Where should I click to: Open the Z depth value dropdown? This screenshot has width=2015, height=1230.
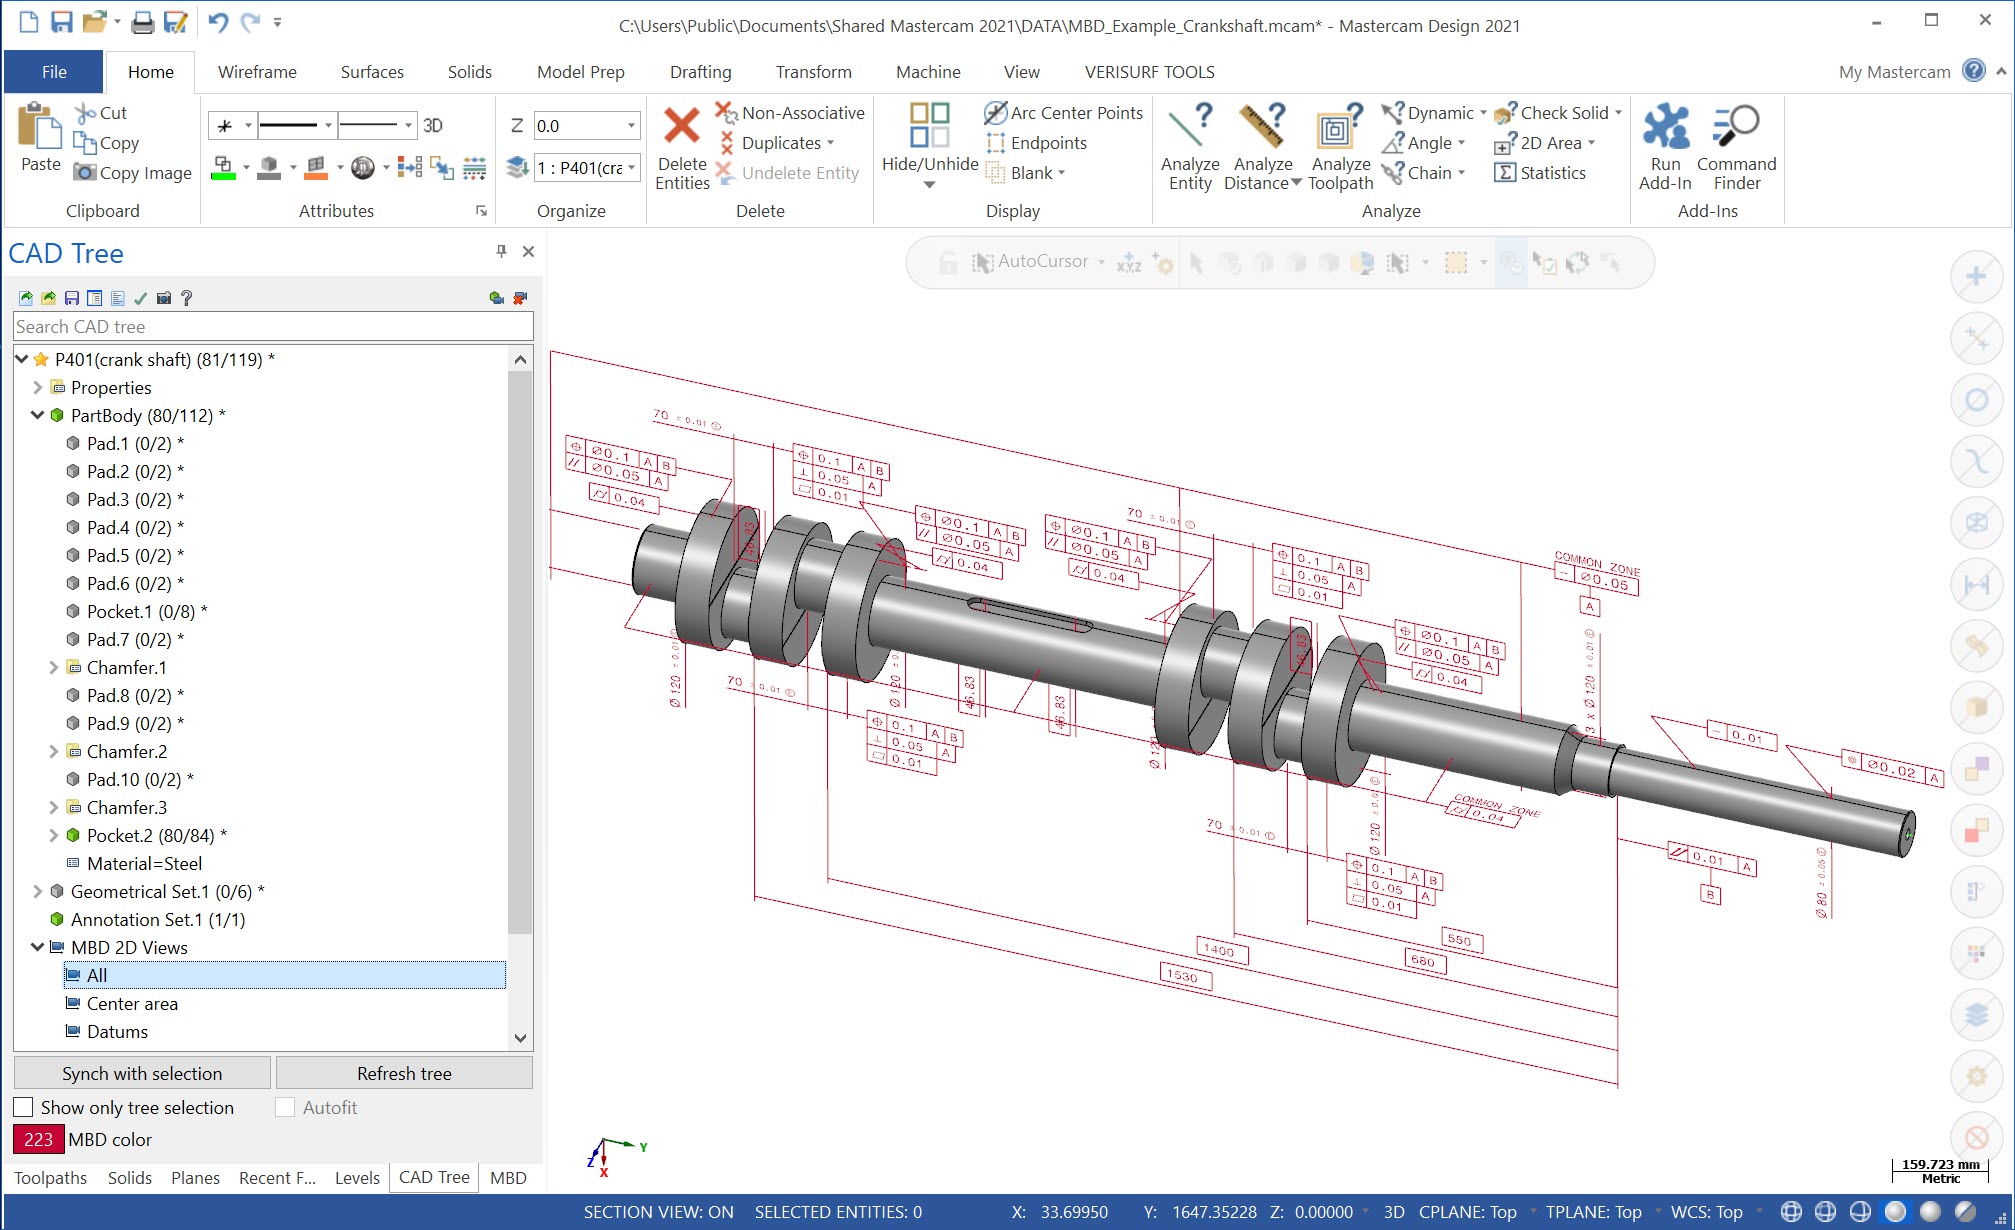click(x=631, y=126)
